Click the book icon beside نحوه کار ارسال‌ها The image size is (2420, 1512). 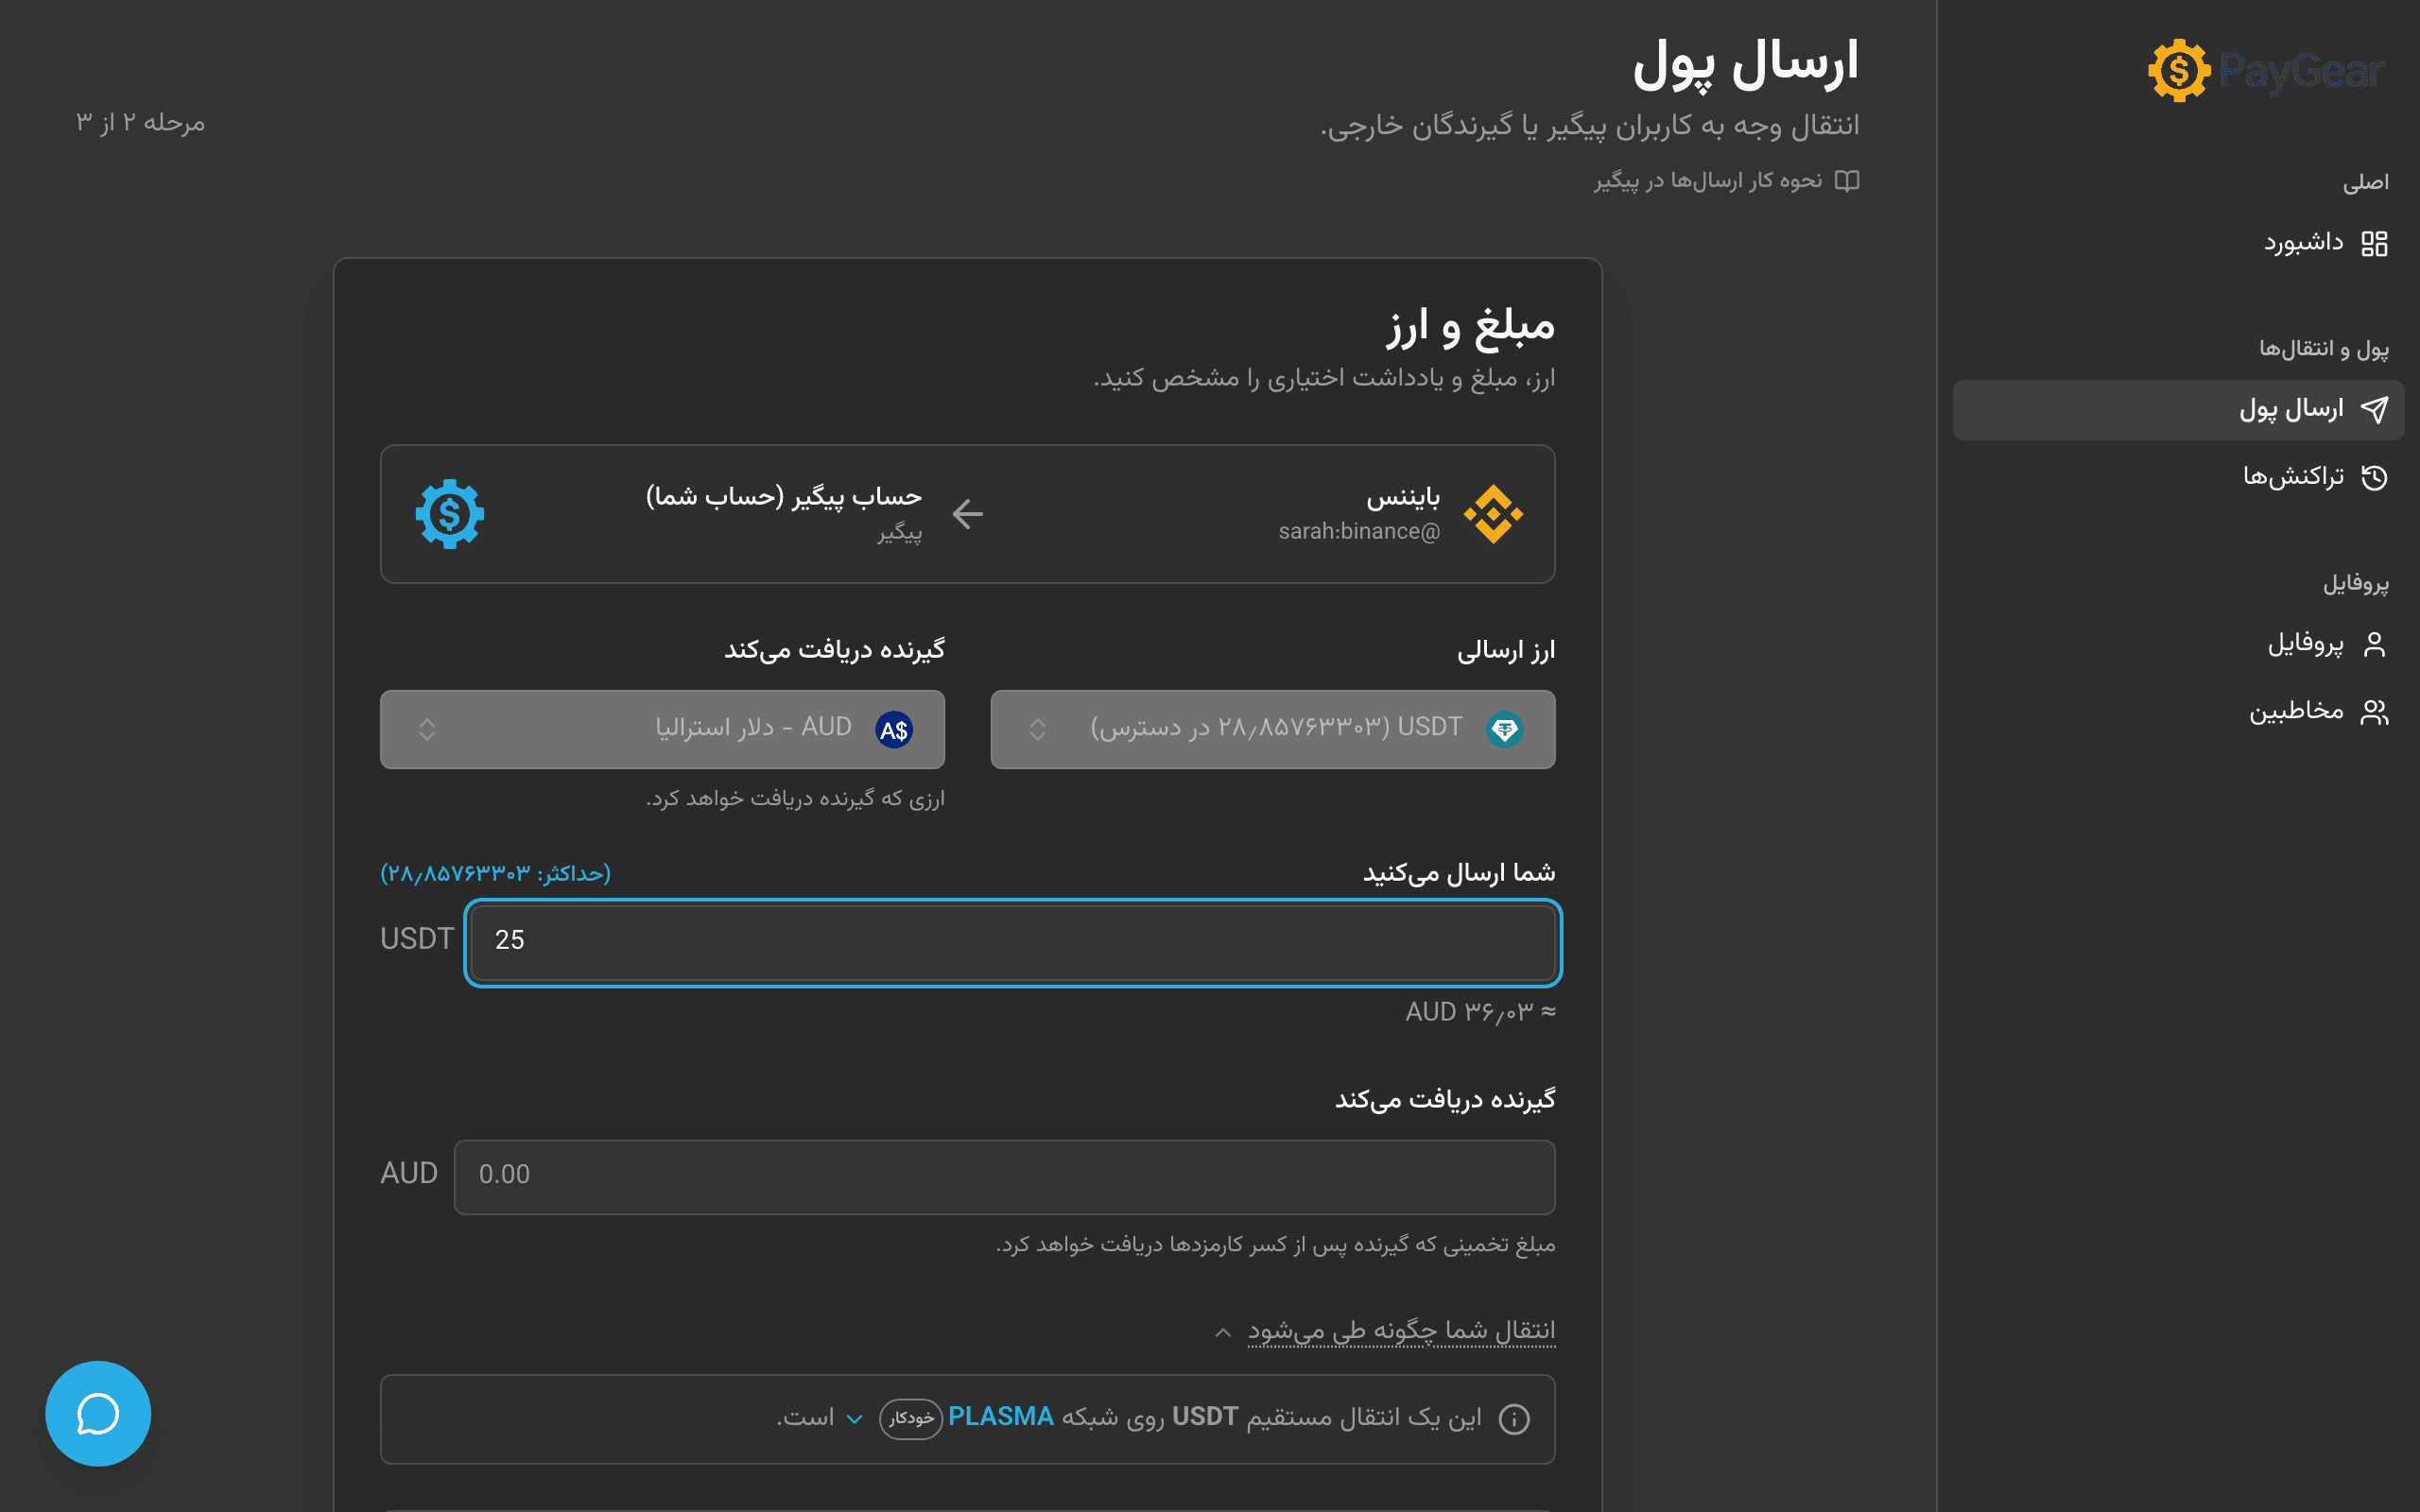1847,181
